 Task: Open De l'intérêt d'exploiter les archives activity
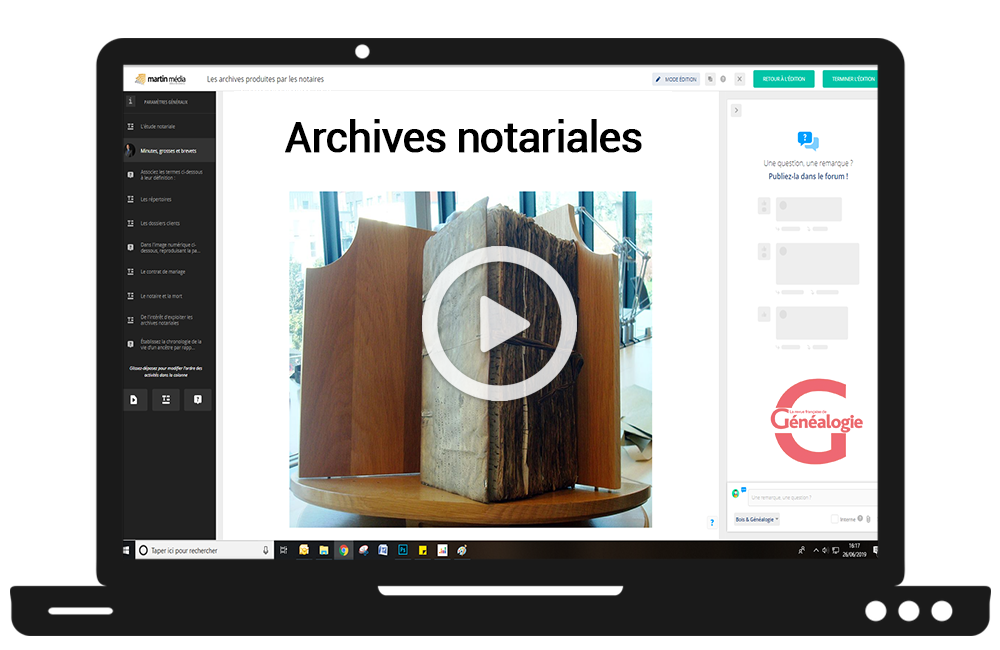point(169,320)
